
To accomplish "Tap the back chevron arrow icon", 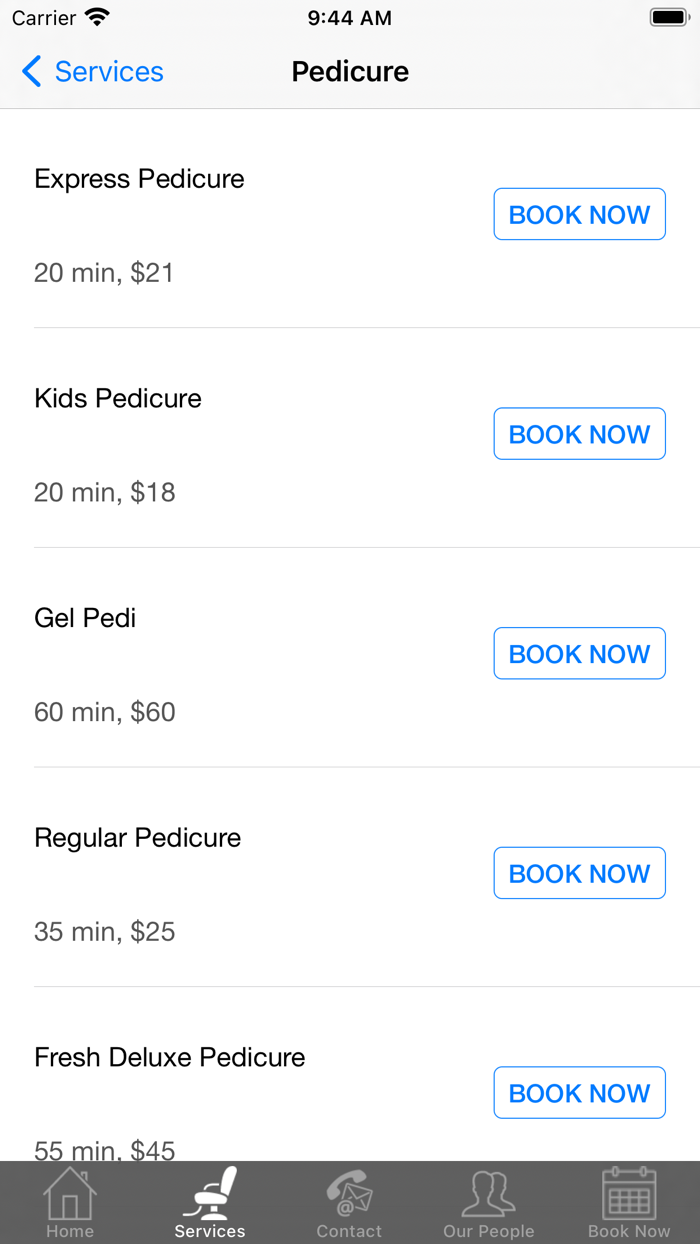I will 32,72.
